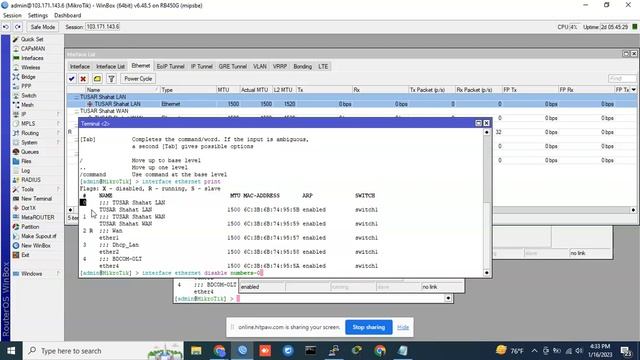Open CAPsMAN from the sidebar
Screen dimensions: 640x360
coord(33,49)
